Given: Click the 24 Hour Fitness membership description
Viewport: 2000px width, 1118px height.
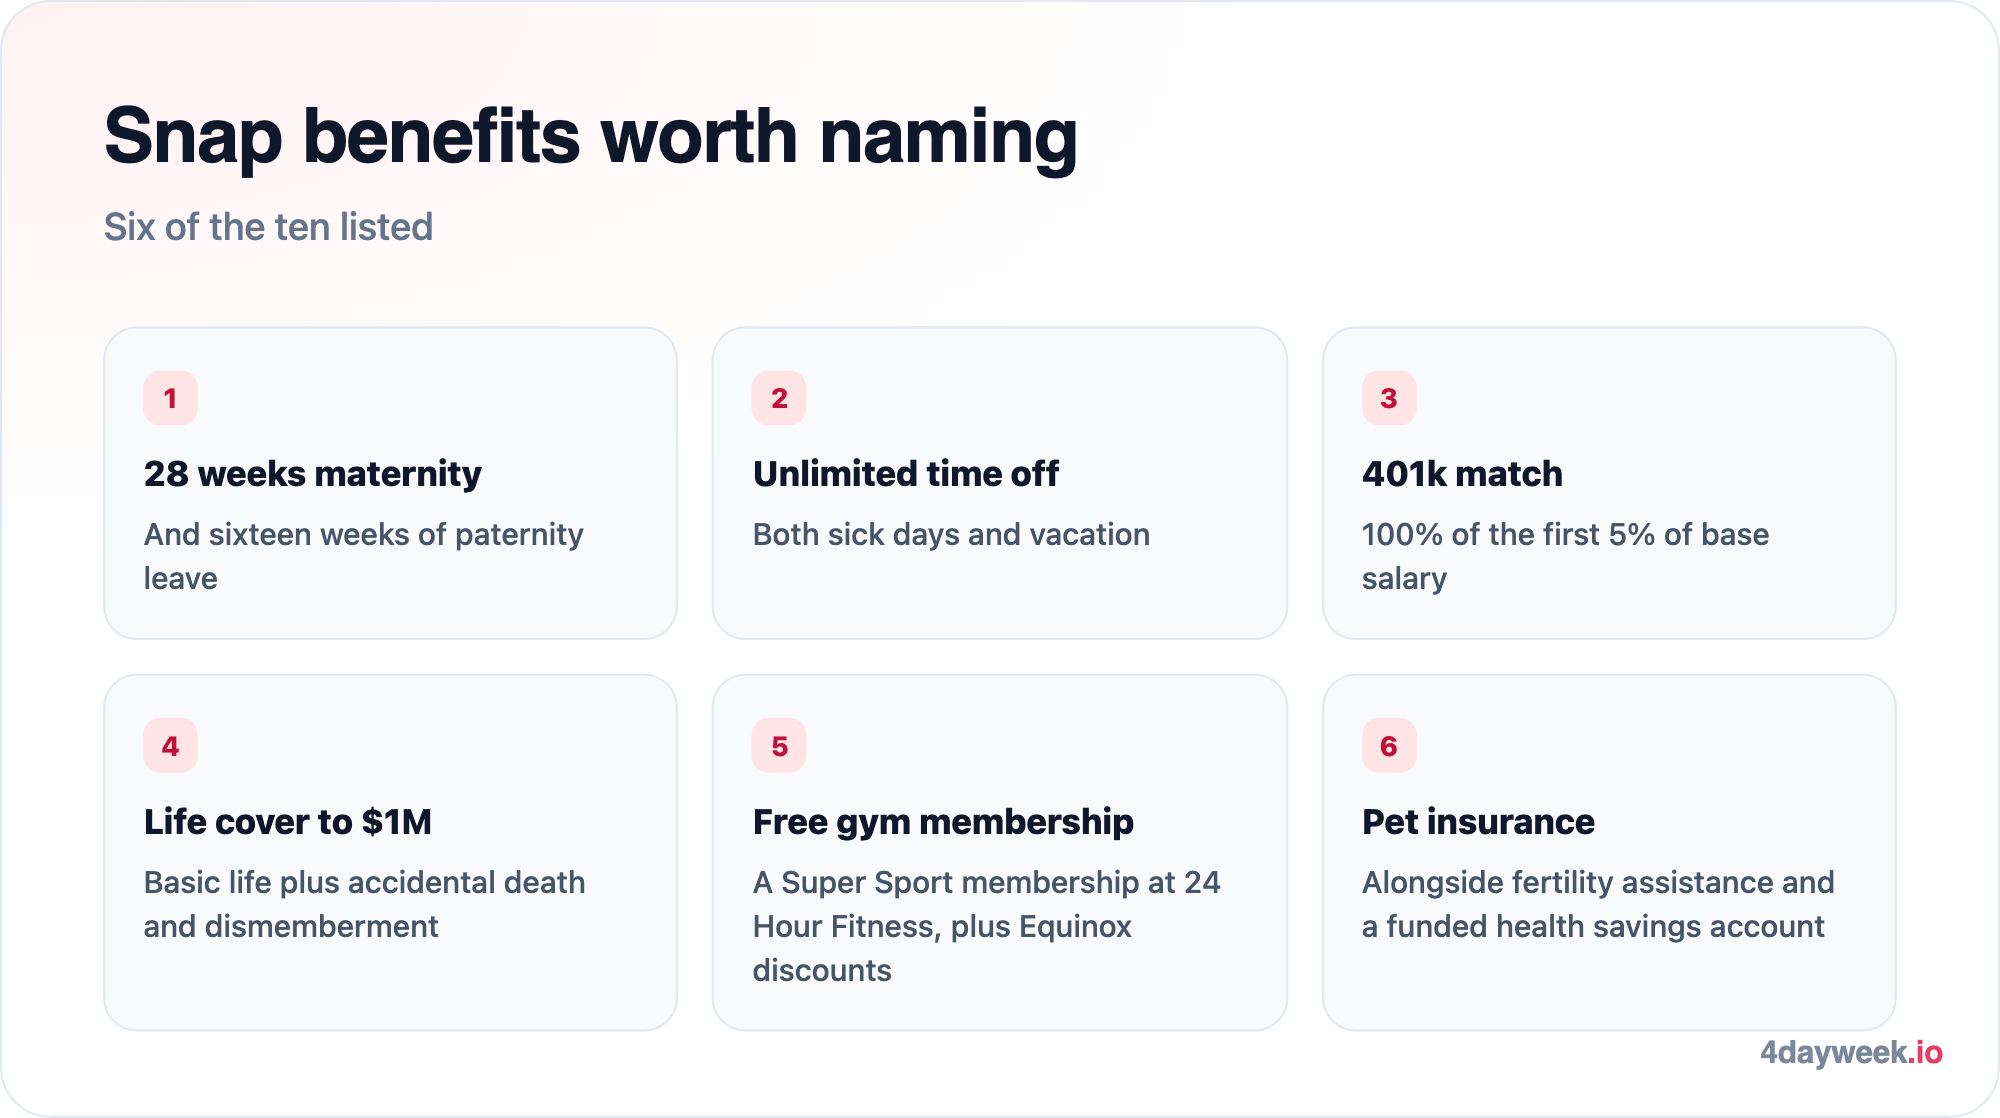Looking at the screenshot, I should 986,926.
